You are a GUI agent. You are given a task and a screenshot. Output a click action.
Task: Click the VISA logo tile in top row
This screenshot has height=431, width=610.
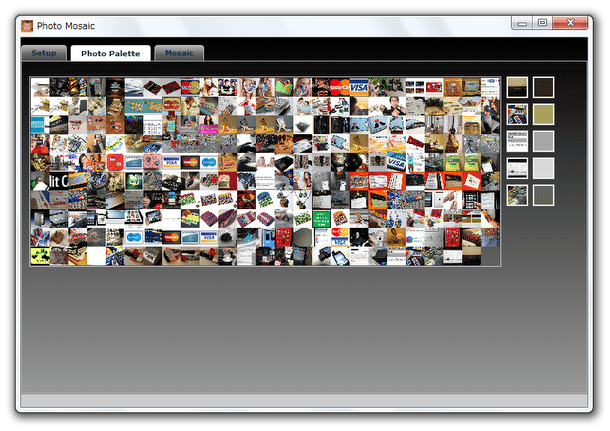click(359, 87)
